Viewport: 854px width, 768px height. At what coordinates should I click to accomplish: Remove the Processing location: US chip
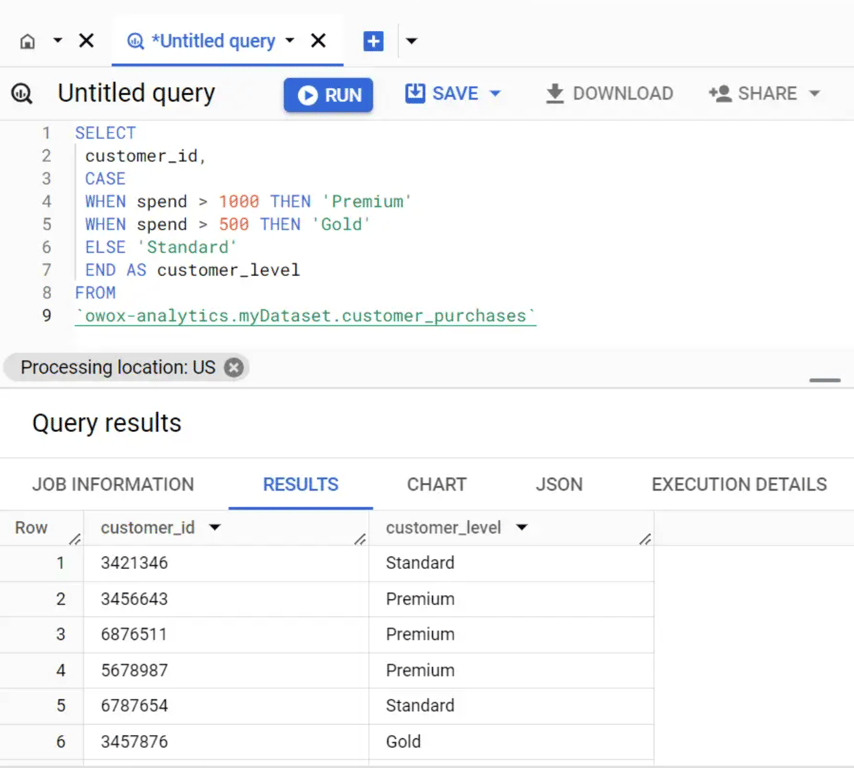(234, 367)
